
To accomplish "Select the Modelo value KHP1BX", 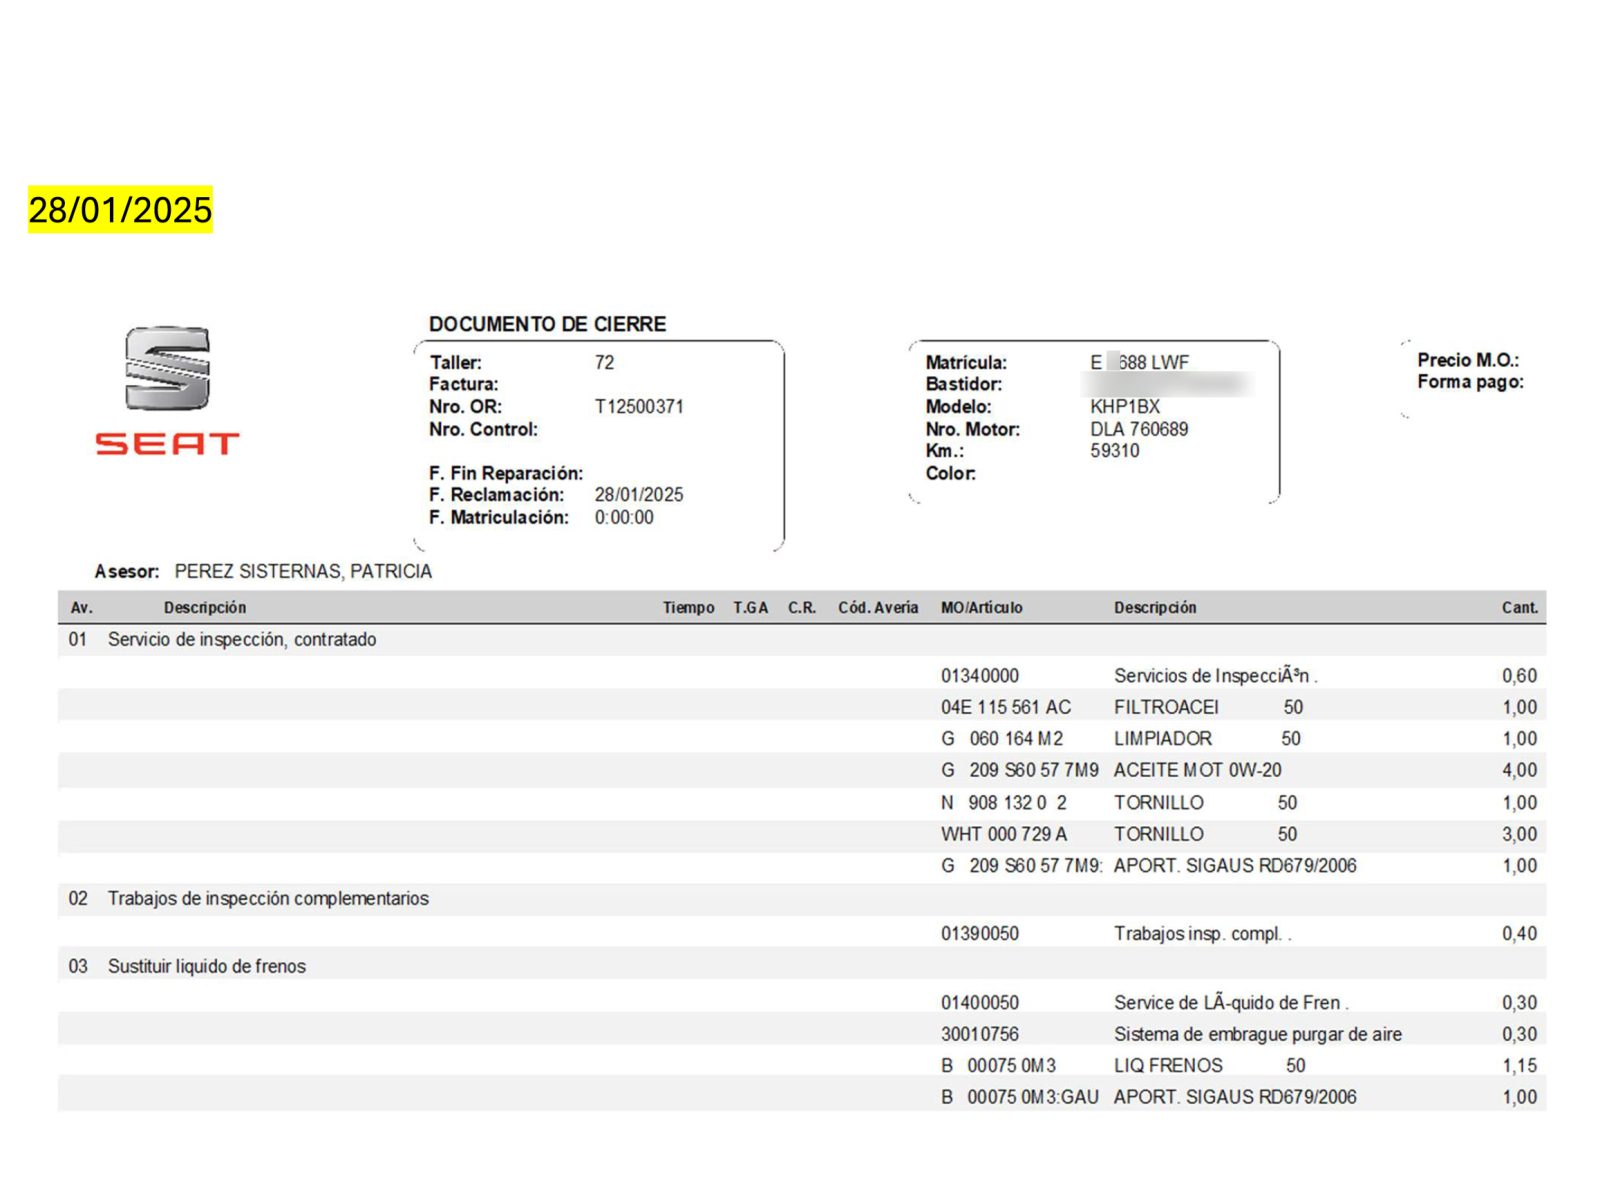I will [1125, 407].
